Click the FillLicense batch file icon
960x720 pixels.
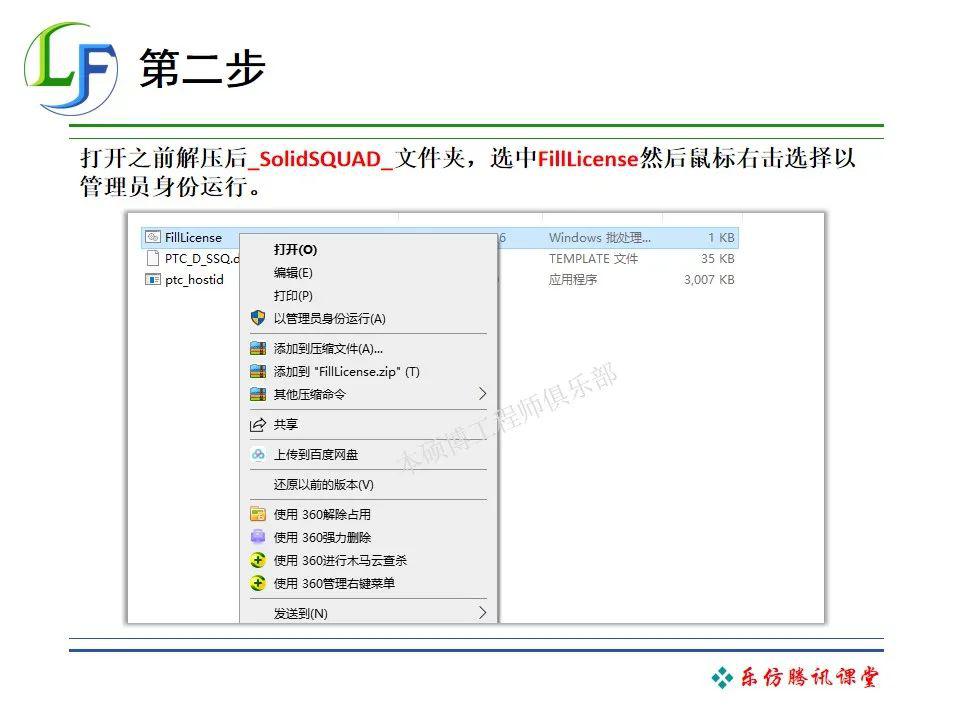click(152, 237)
